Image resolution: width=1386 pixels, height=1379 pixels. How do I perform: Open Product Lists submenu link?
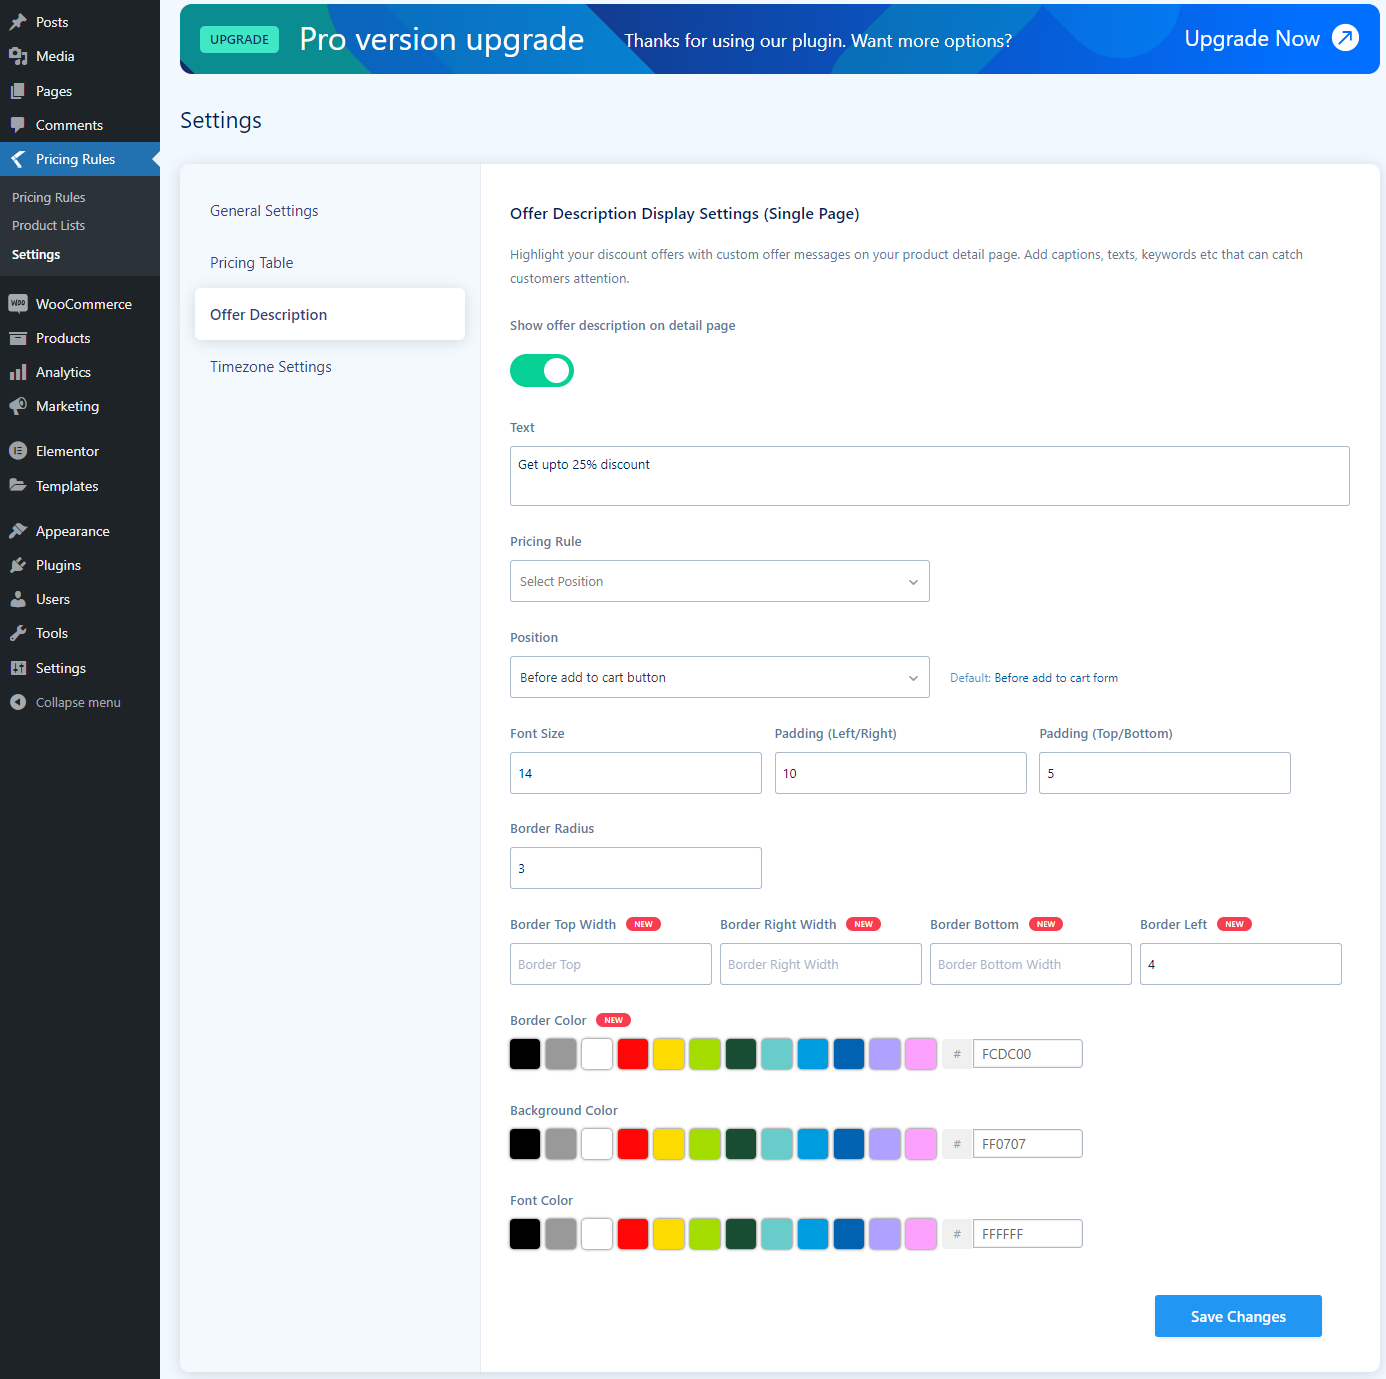point(49,226)
